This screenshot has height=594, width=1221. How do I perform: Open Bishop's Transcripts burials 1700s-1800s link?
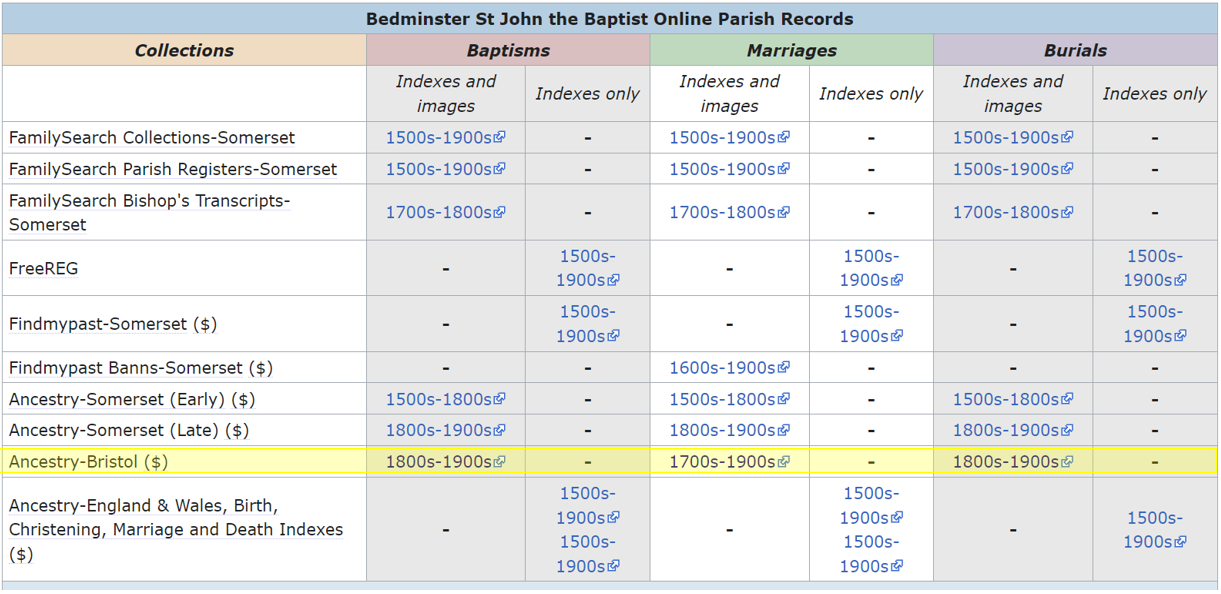[1013, 212]
